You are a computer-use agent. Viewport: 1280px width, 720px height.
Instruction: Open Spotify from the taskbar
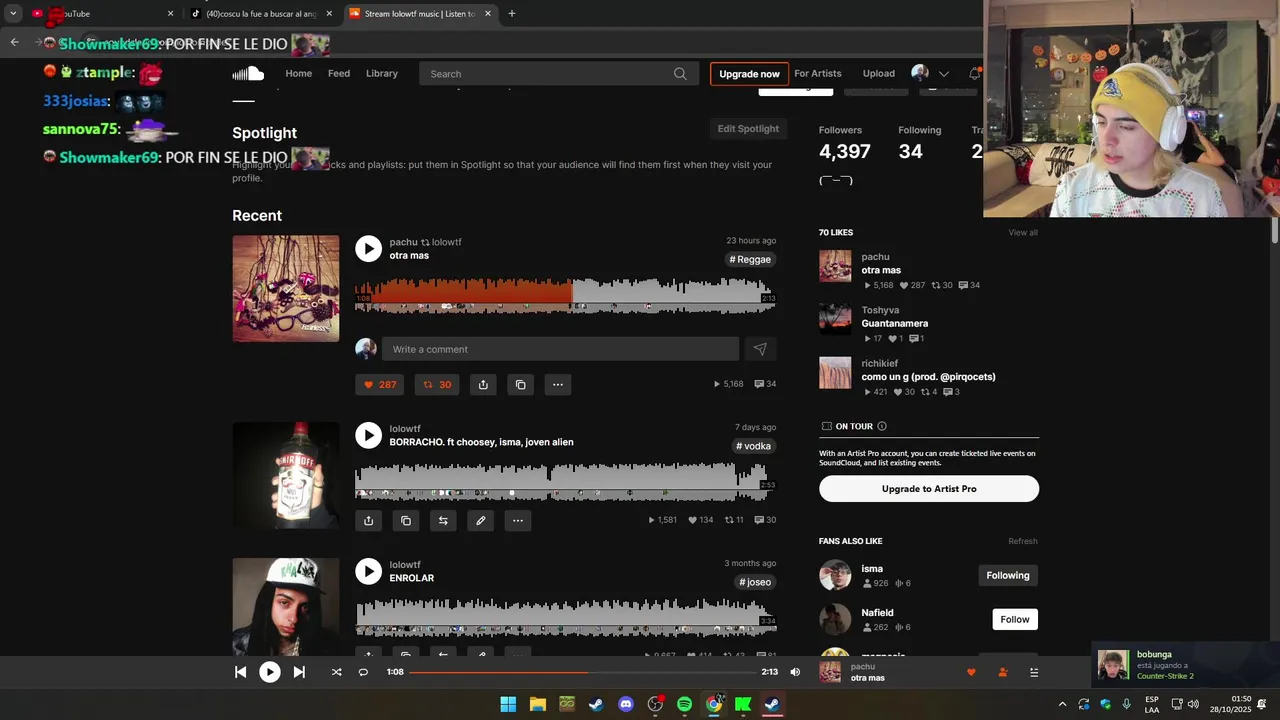[684, 704]
